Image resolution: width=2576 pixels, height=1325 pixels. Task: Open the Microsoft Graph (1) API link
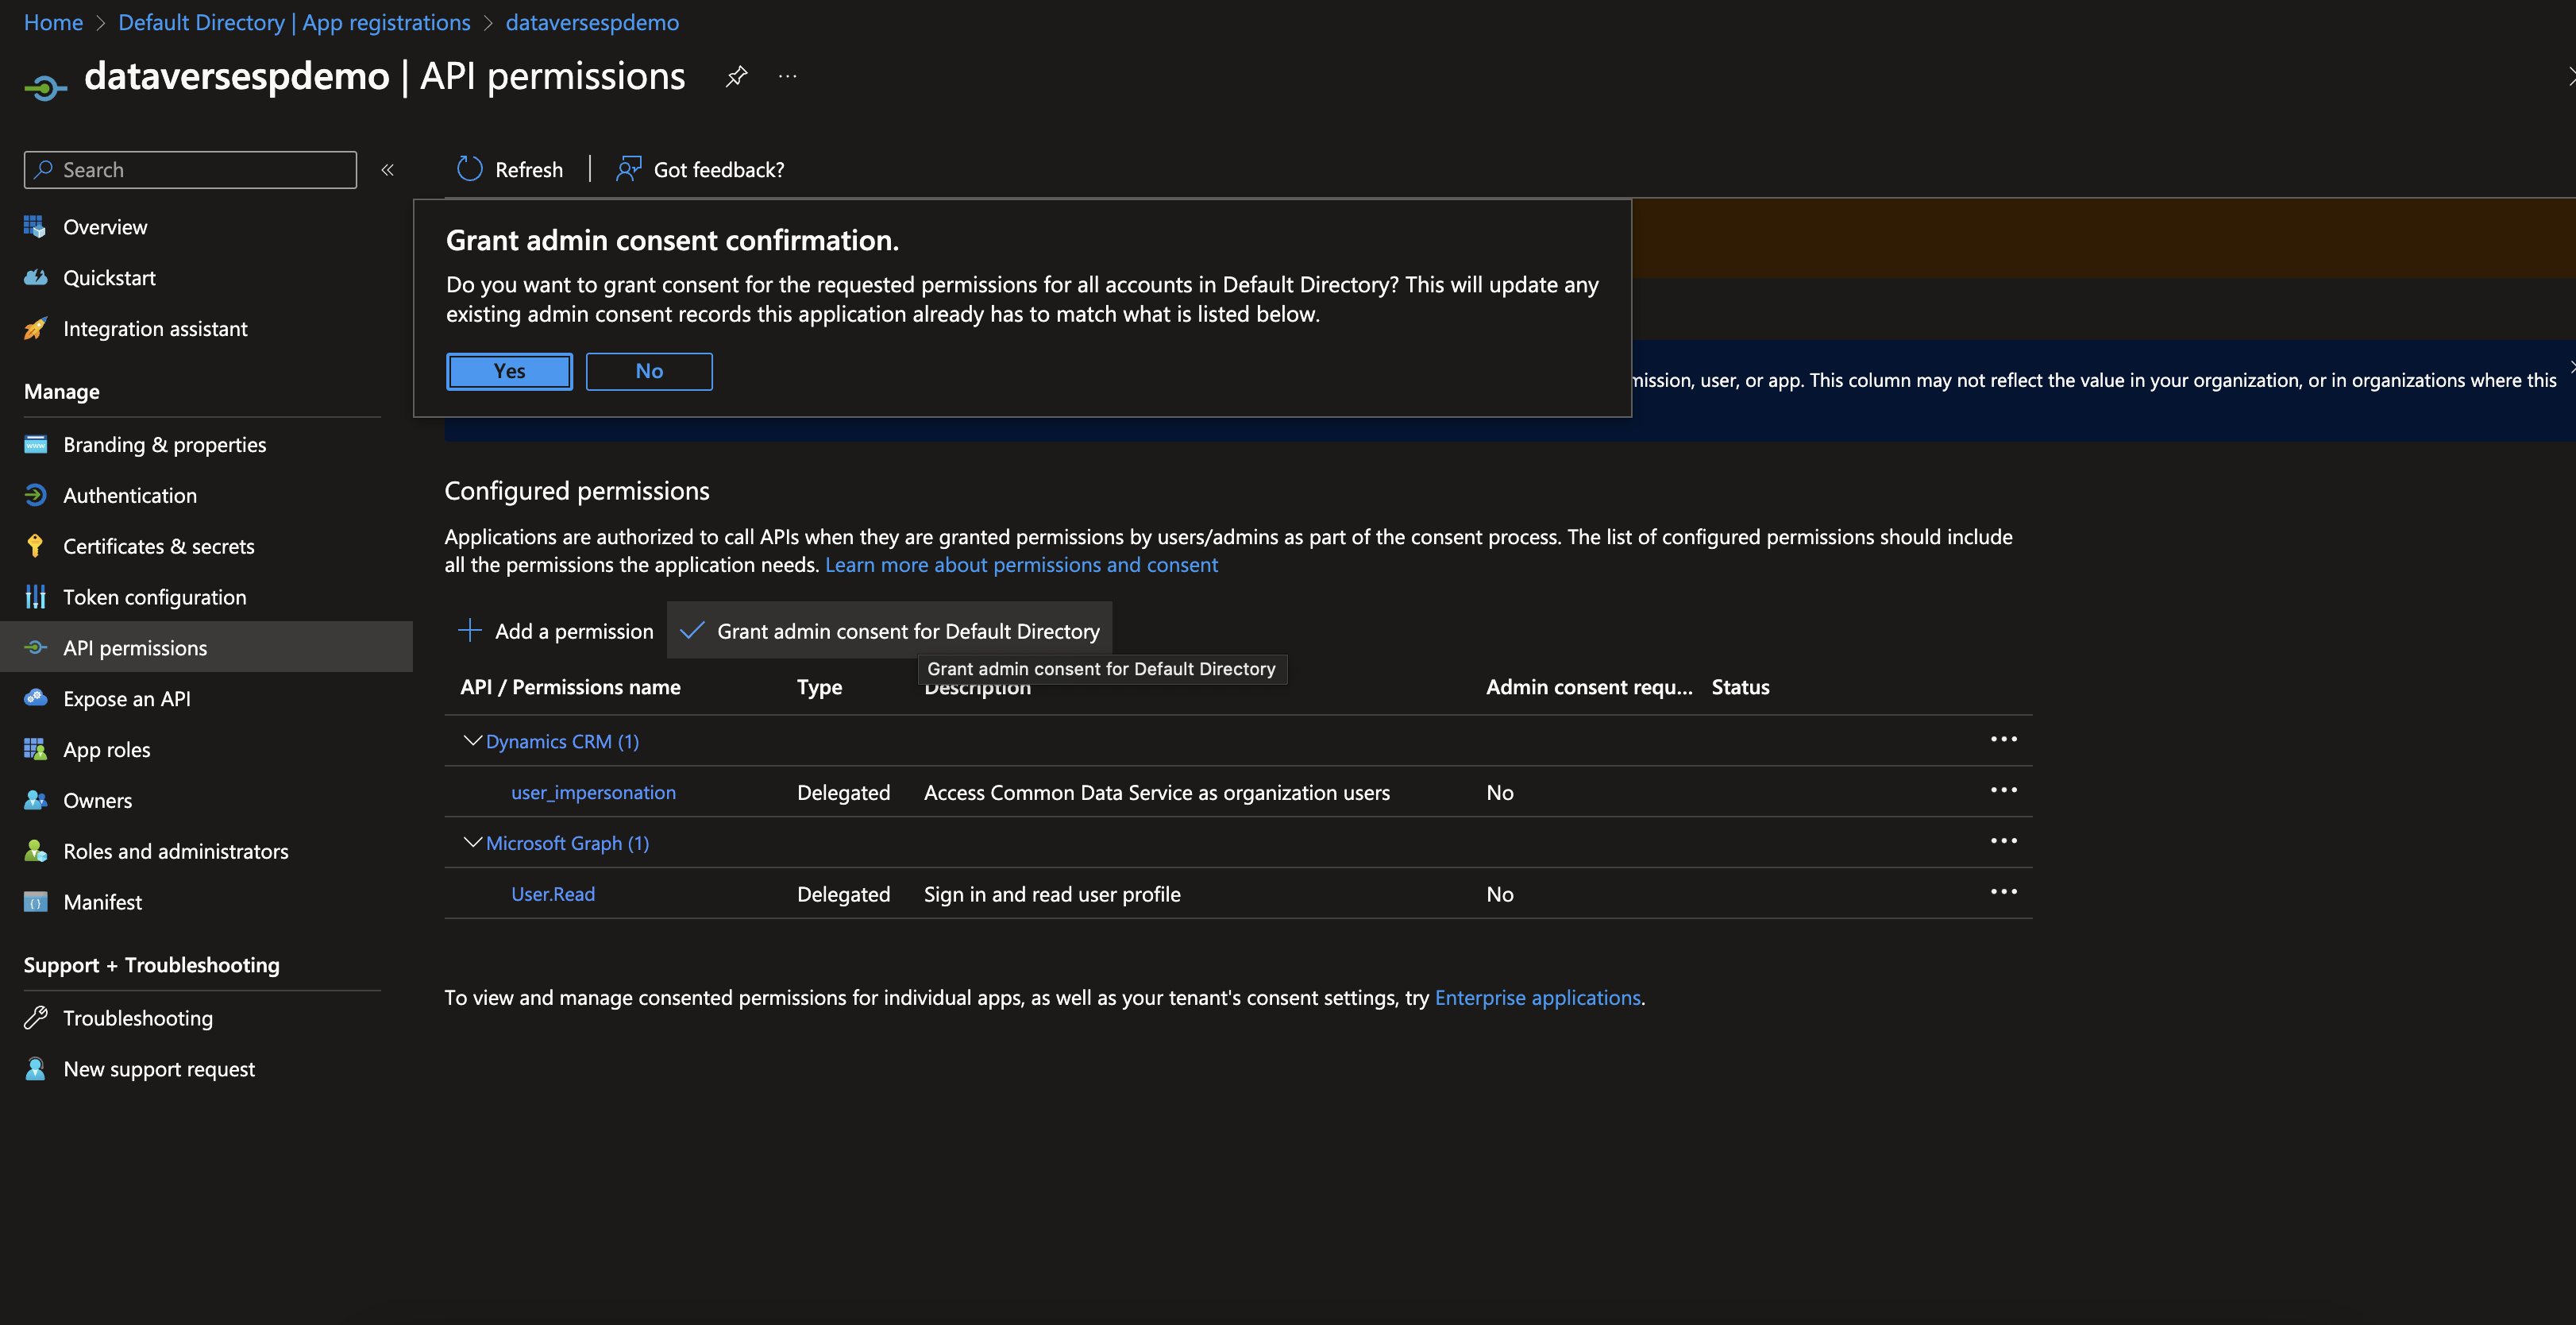pos(567,844)
